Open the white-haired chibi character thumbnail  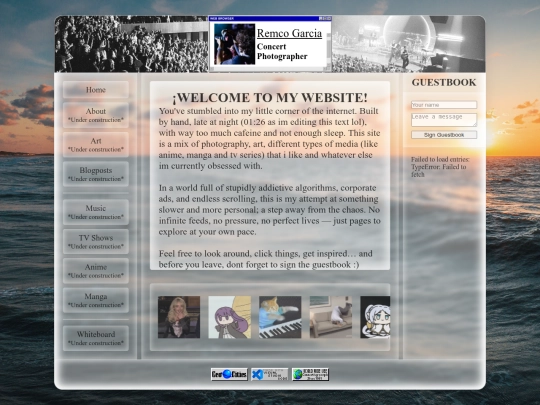(375, 317)
